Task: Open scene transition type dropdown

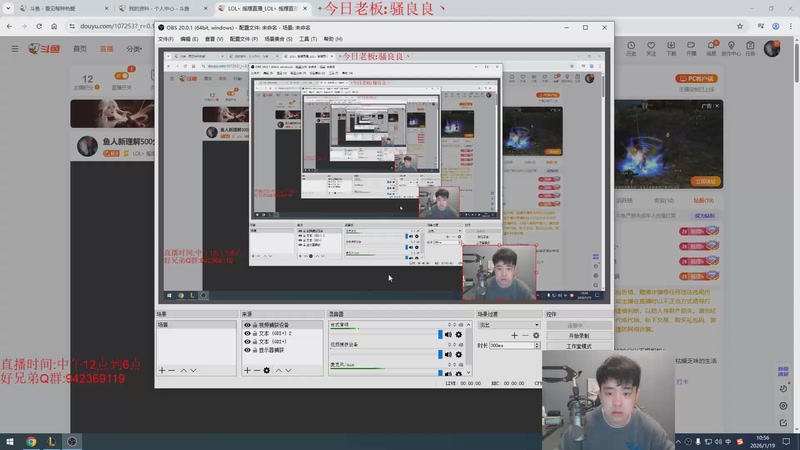Action: [x=509, y=325]
